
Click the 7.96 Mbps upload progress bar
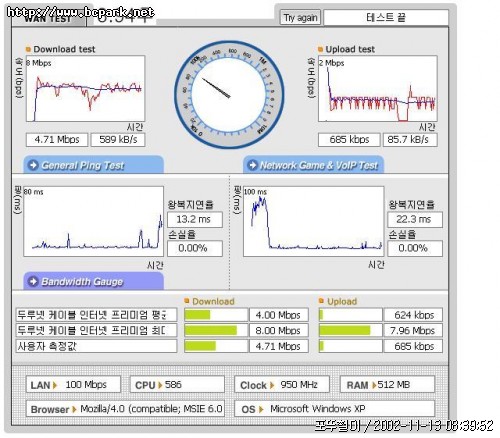pos(350,330)
